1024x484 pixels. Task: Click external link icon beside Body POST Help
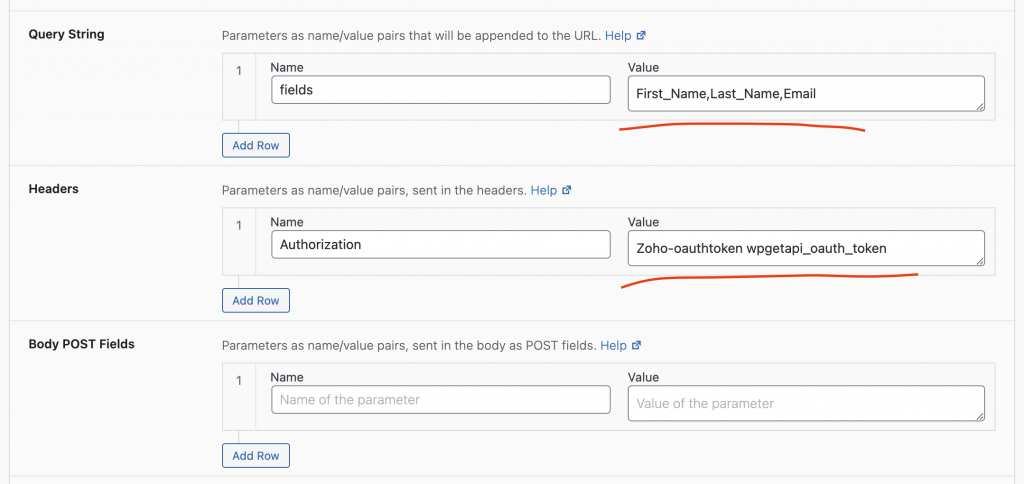(636, 345)
